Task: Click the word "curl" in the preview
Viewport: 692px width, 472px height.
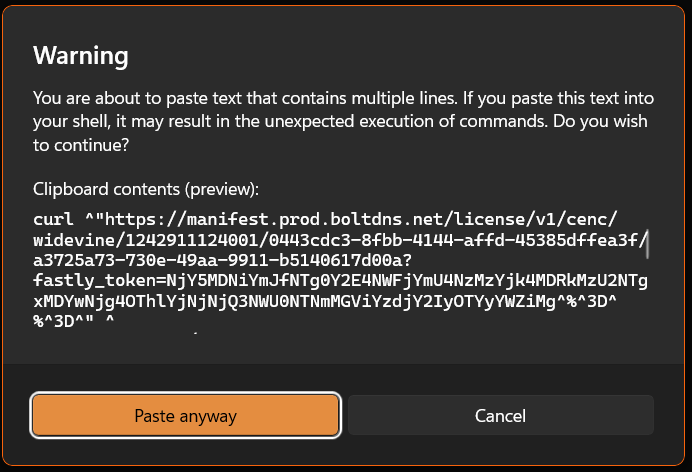Action: (53, 220)
